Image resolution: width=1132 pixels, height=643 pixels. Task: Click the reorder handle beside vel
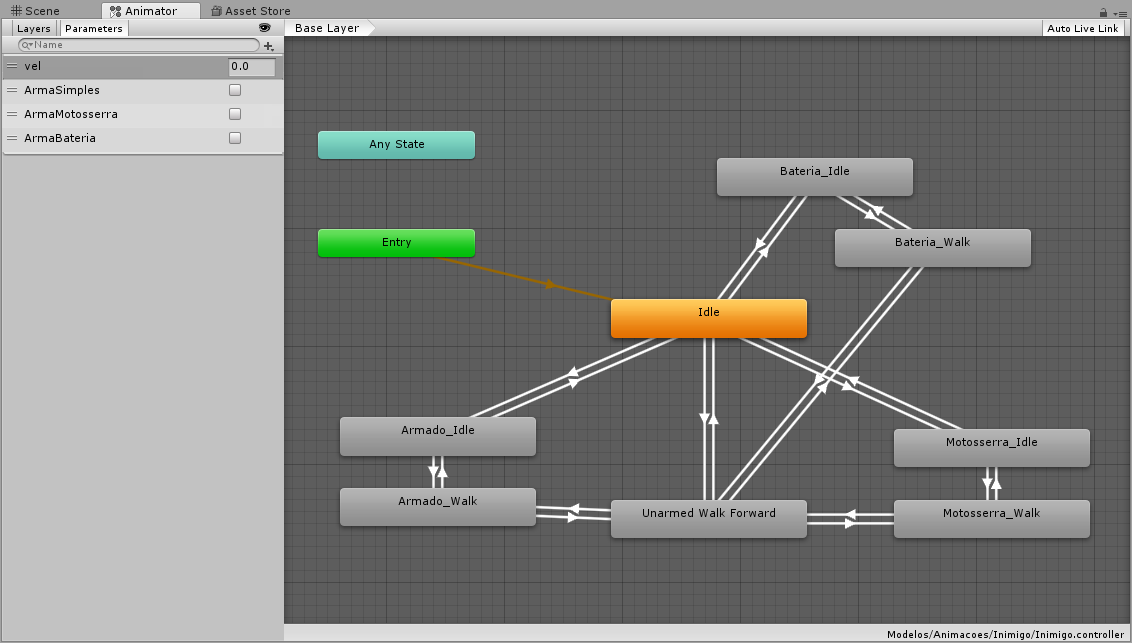coord(12,66)
